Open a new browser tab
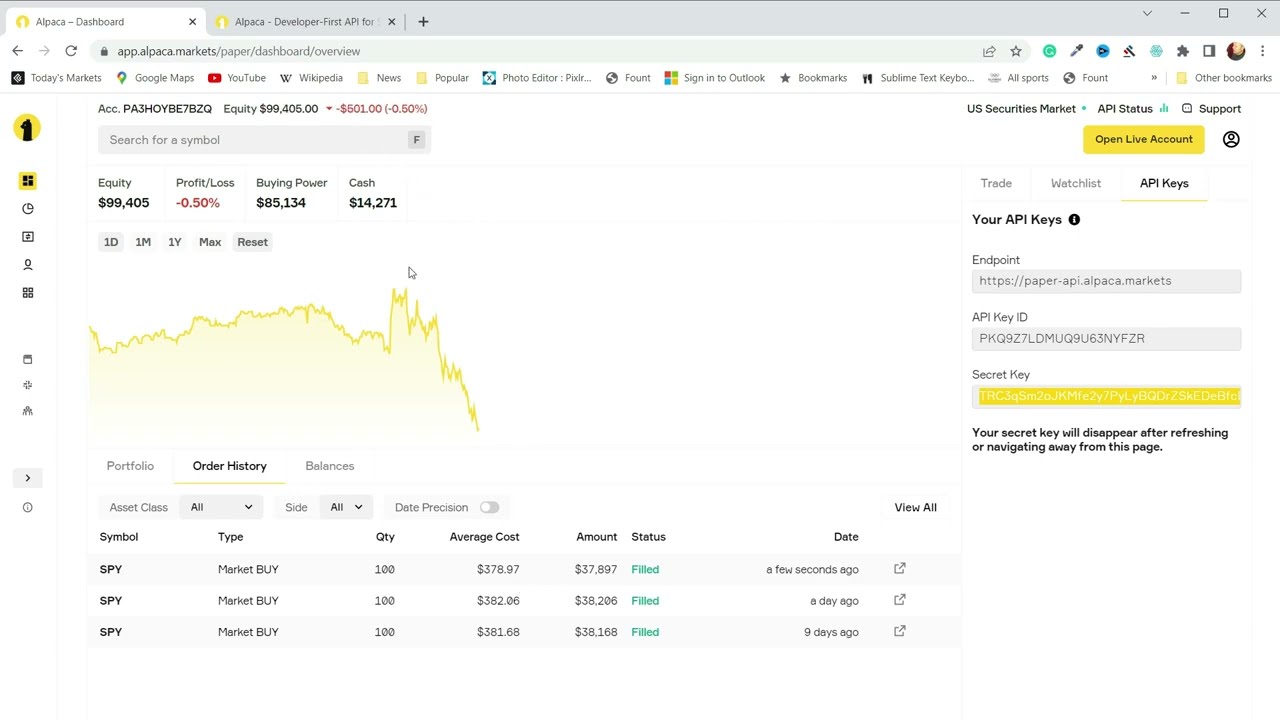Viewport: 1280px width, 720px height. click(423, 22)
